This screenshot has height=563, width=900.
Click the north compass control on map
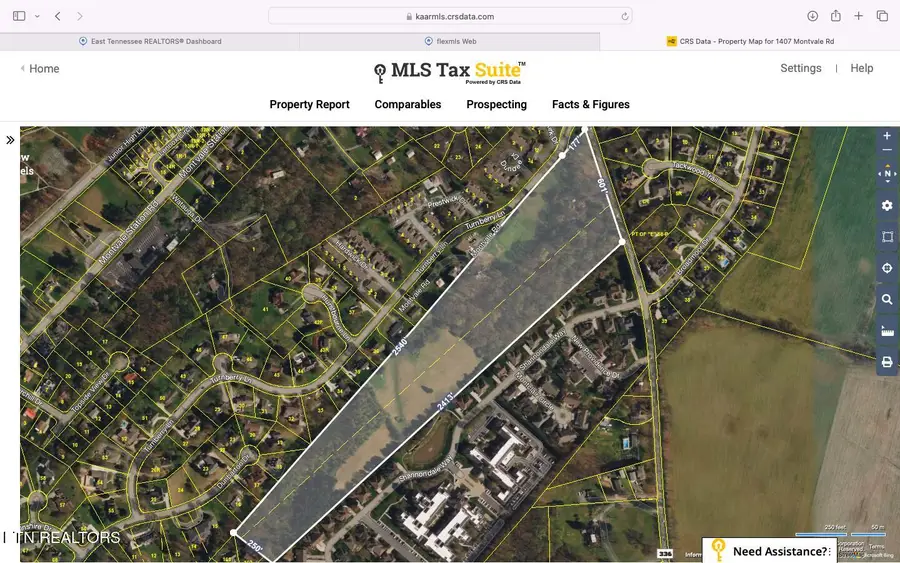(886, 174)
